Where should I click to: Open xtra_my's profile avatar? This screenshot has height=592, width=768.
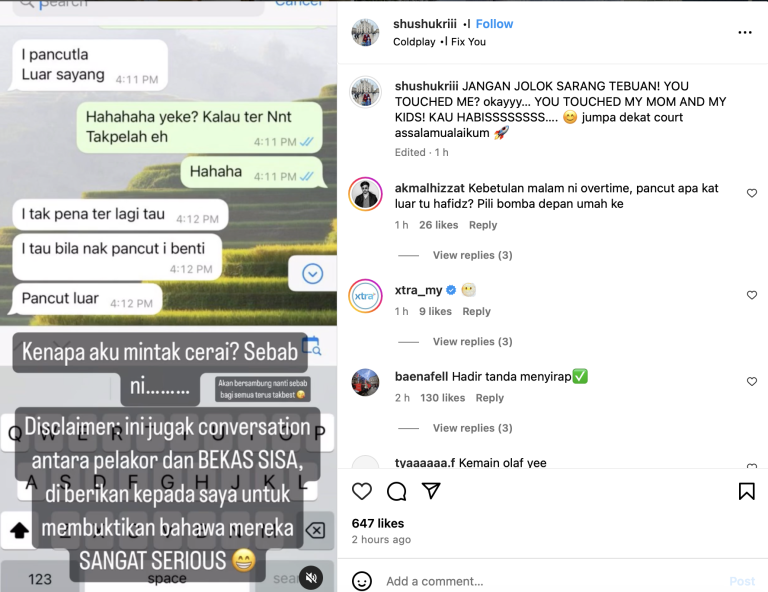365,296
